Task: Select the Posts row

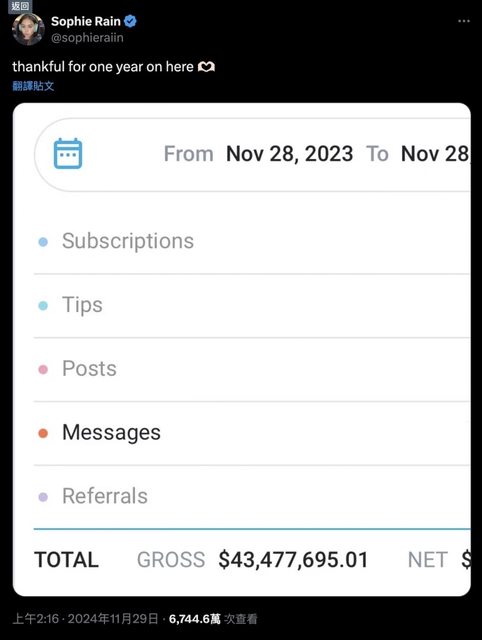Action: (x=252, y=369)
